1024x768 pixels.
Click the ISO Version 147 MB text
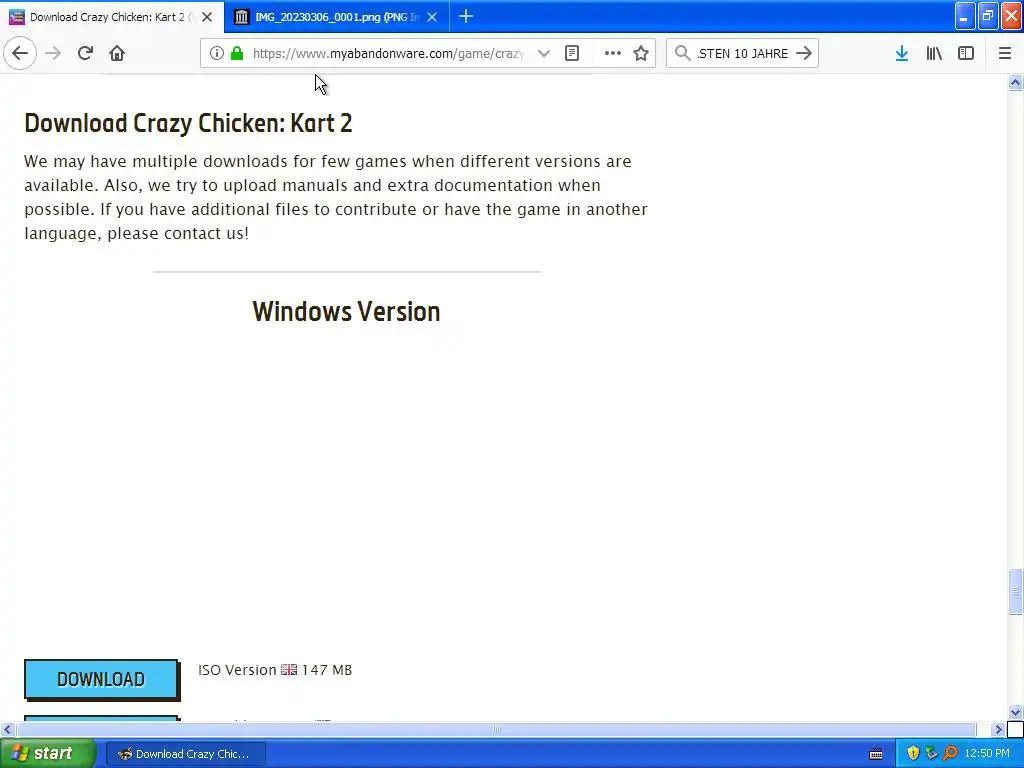[x=275, y=670]
